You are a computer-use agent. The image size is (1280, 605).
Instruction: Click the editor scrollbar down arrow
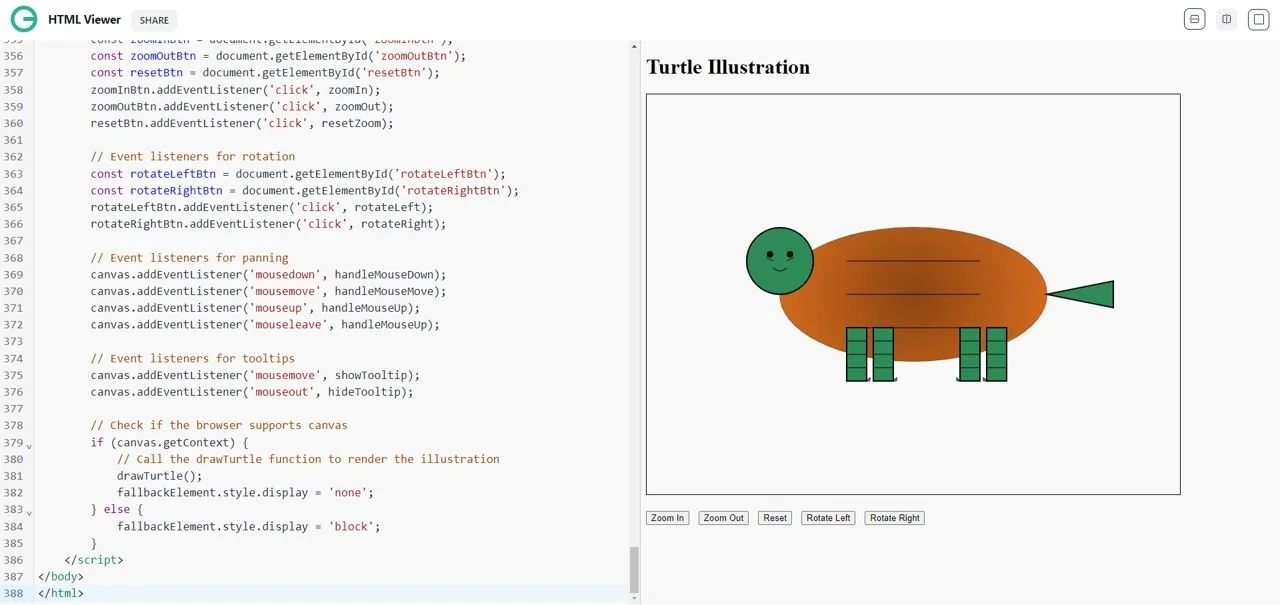[633, 598]
